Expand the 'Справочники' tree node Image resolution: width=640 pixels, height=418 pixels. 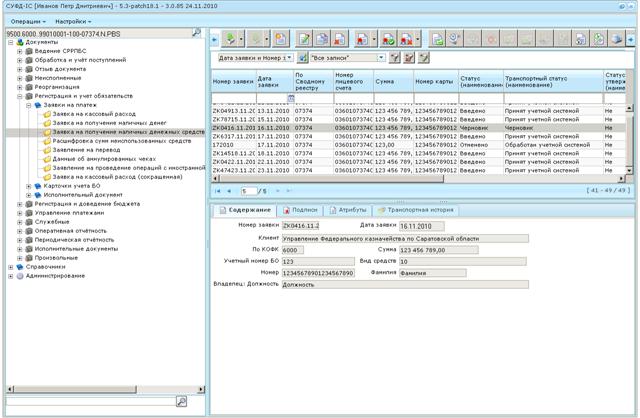[11, 267]
